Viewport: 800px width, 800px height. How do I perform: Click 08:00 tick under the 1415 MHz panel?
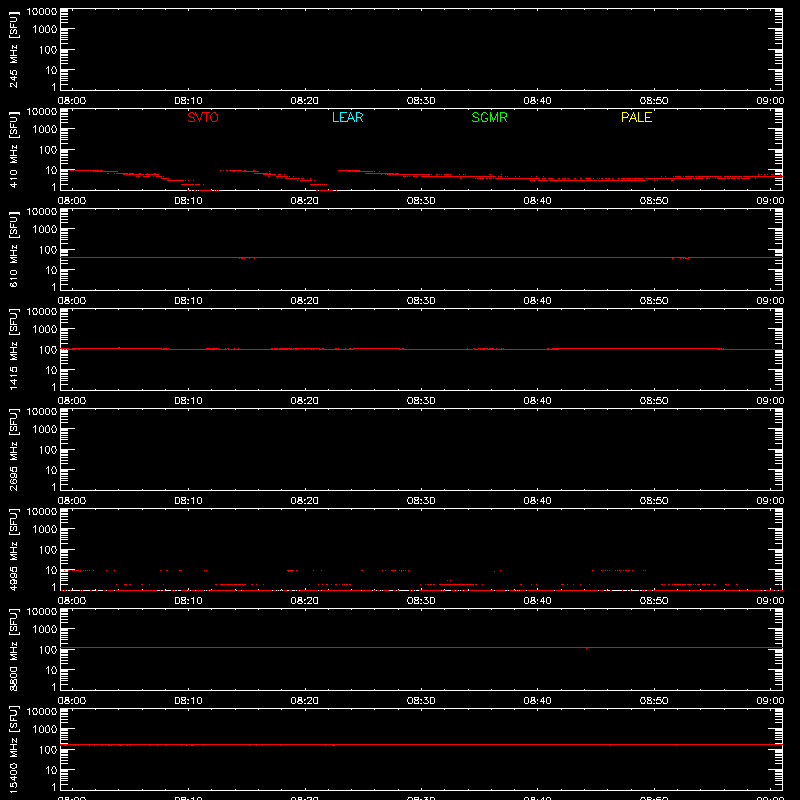tap(71, 401)
